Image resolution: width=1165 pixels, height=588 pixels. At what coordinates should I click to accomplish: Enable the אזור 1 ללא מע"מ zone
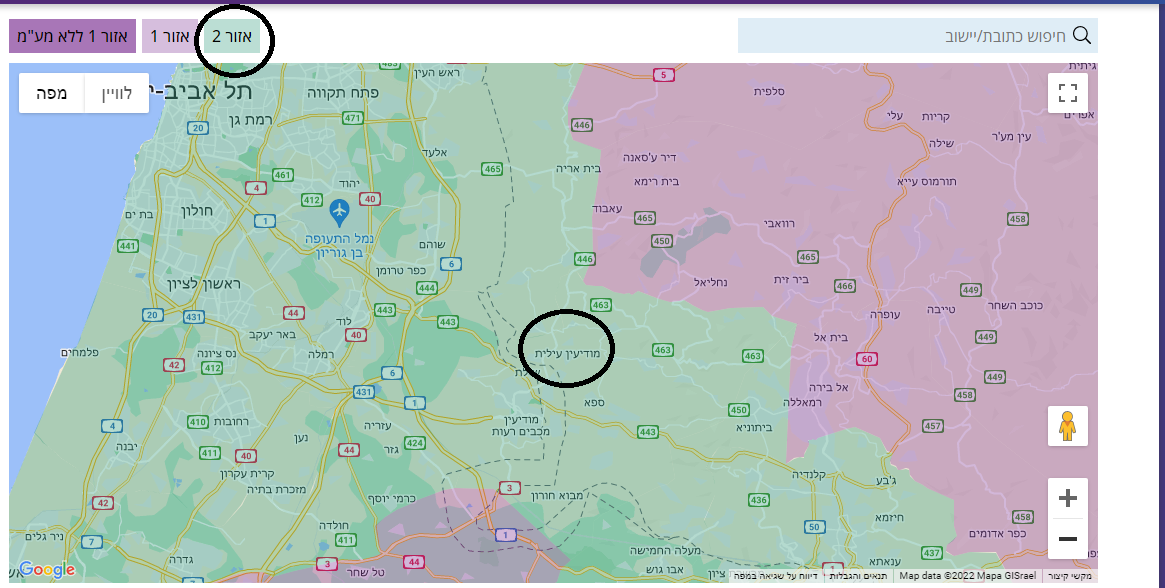point(71,35)
